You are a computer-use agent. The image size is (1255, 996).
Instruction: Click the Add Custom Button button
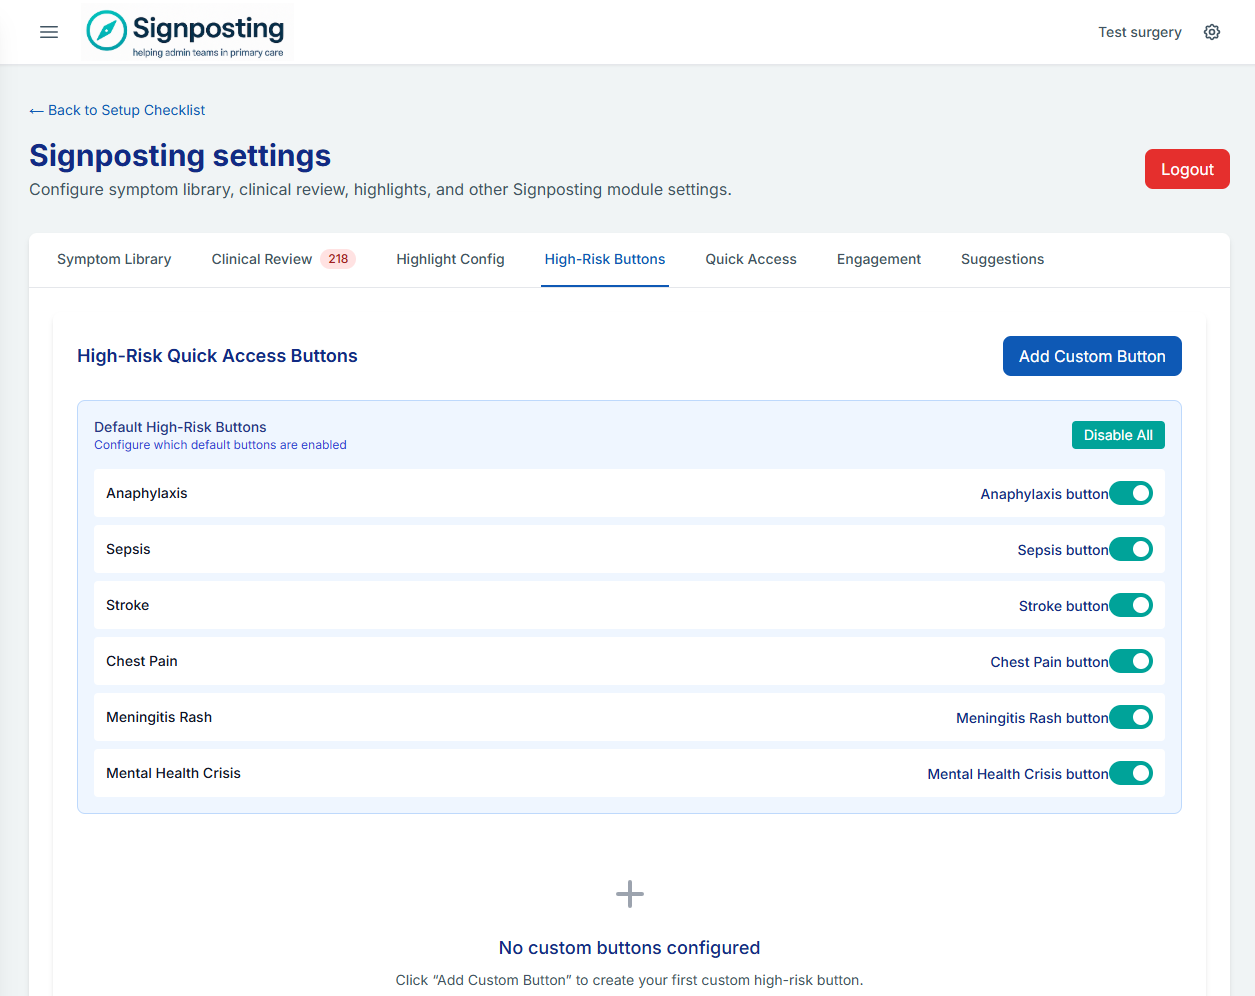click(x=1092, y=356)
